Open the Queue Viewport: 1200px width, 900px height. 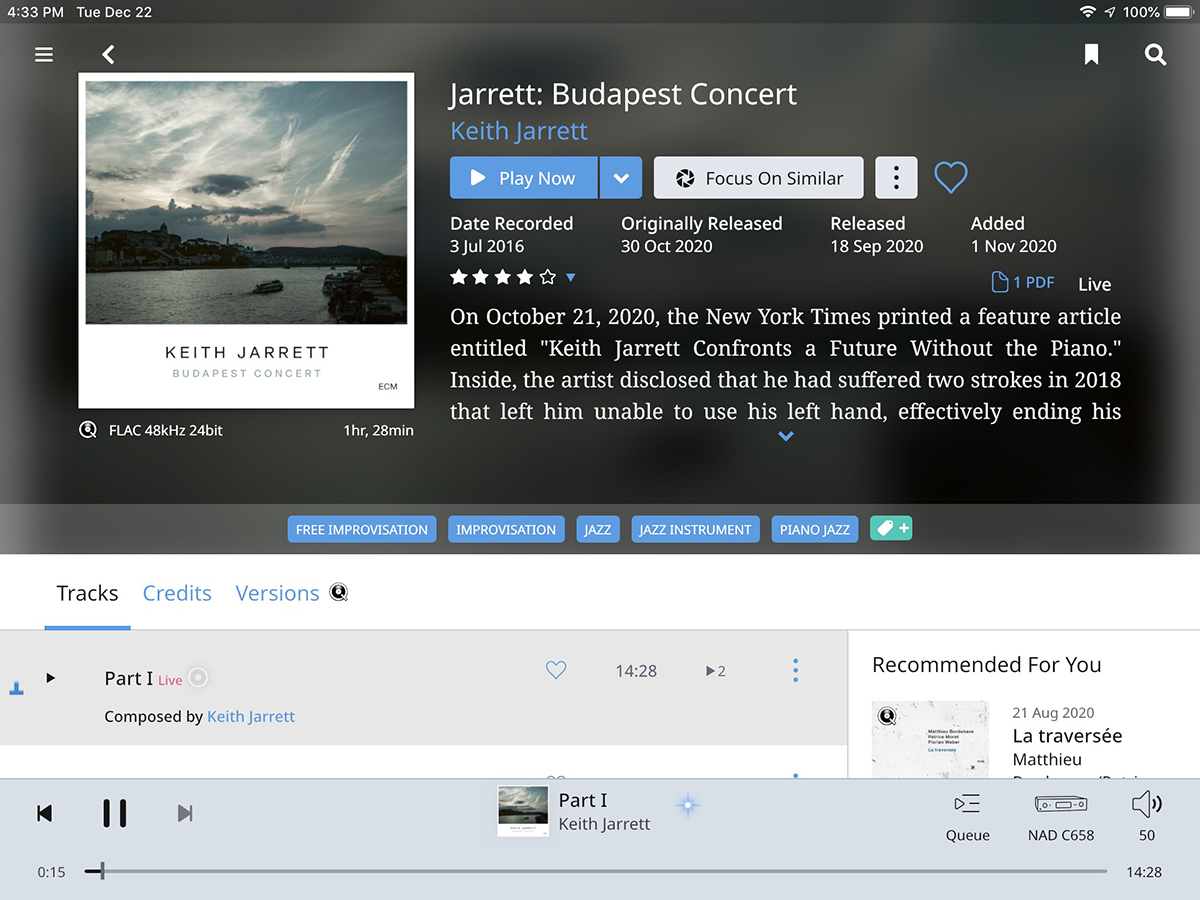coord(967,817)
